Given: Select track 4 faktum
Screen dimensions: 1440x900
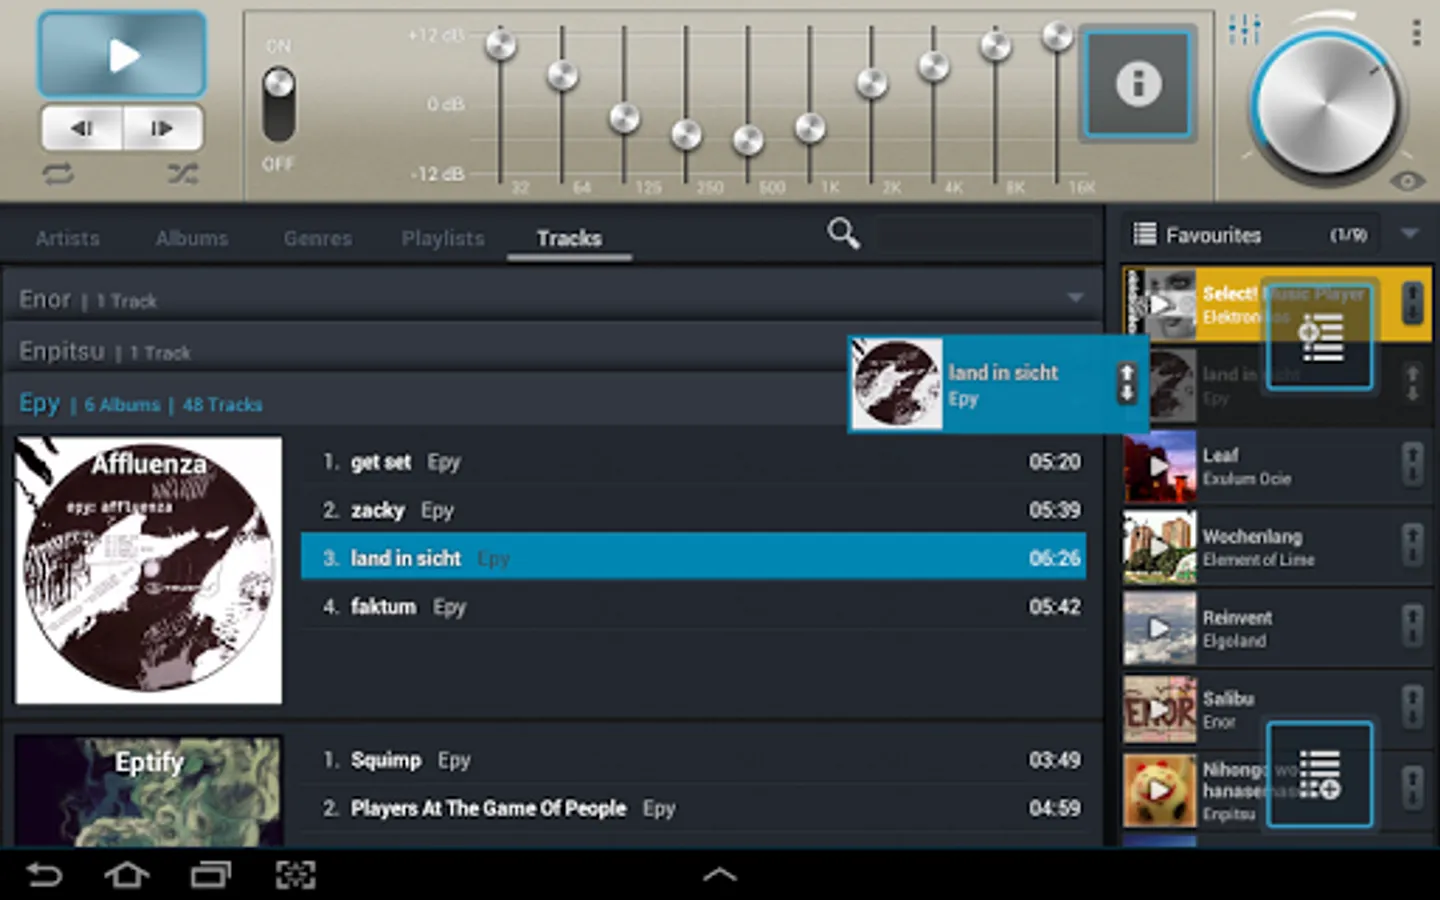Looking at the screenshot, I should pyautogui.click(x=693, y=606).
